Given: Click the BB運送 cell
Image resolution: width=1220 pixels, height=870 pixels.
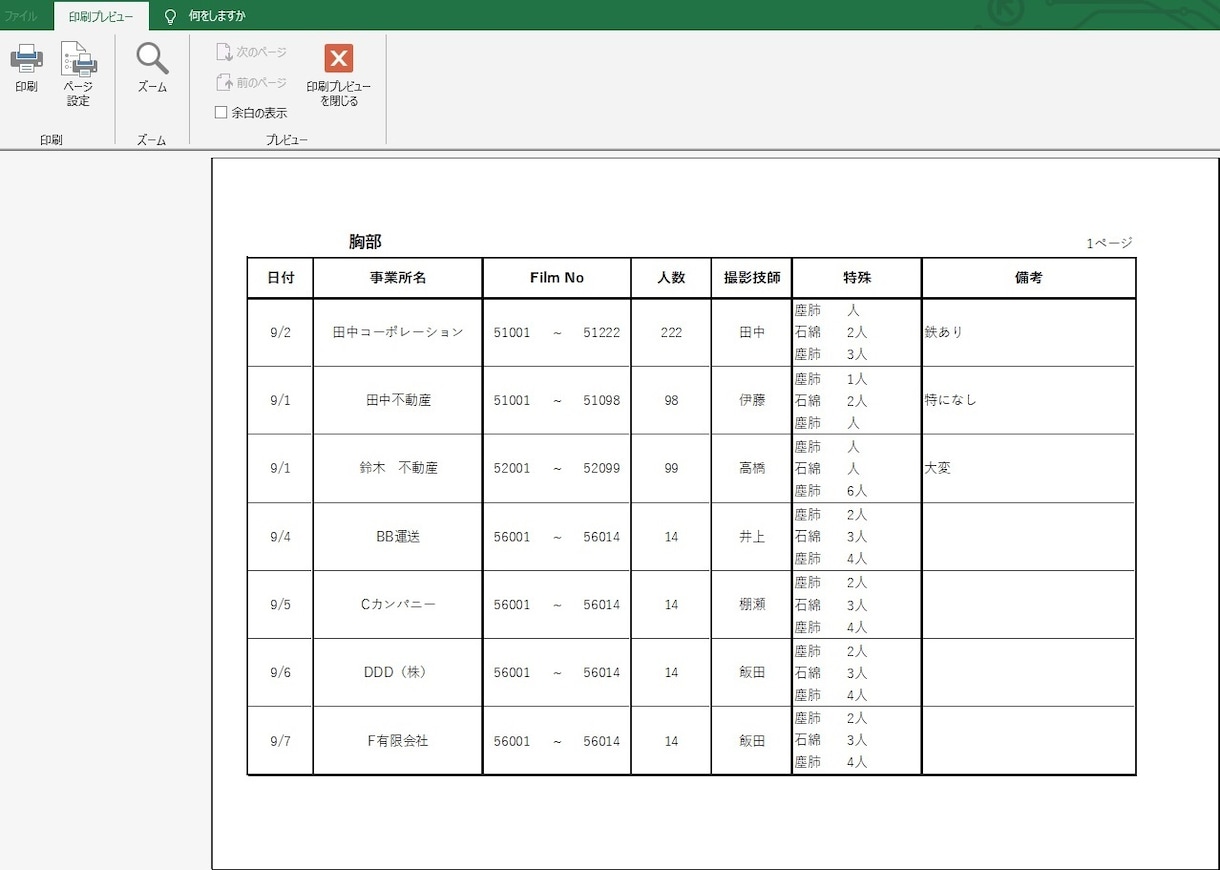Looking at the screenshot, I should (x=398, y=537).
